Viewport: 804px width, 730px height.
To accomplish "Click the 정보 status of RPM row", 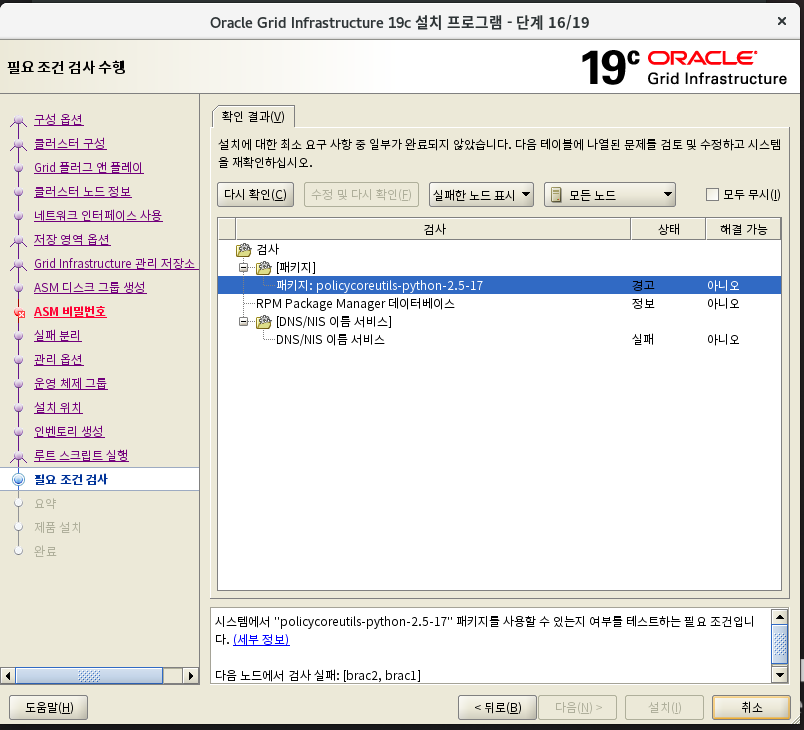I will point(643,303).
